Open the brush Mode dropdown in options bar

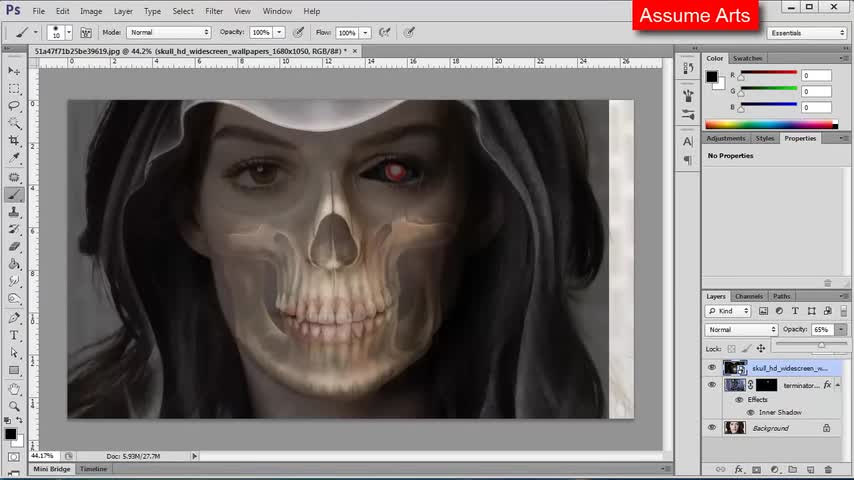tap(168, 33)
